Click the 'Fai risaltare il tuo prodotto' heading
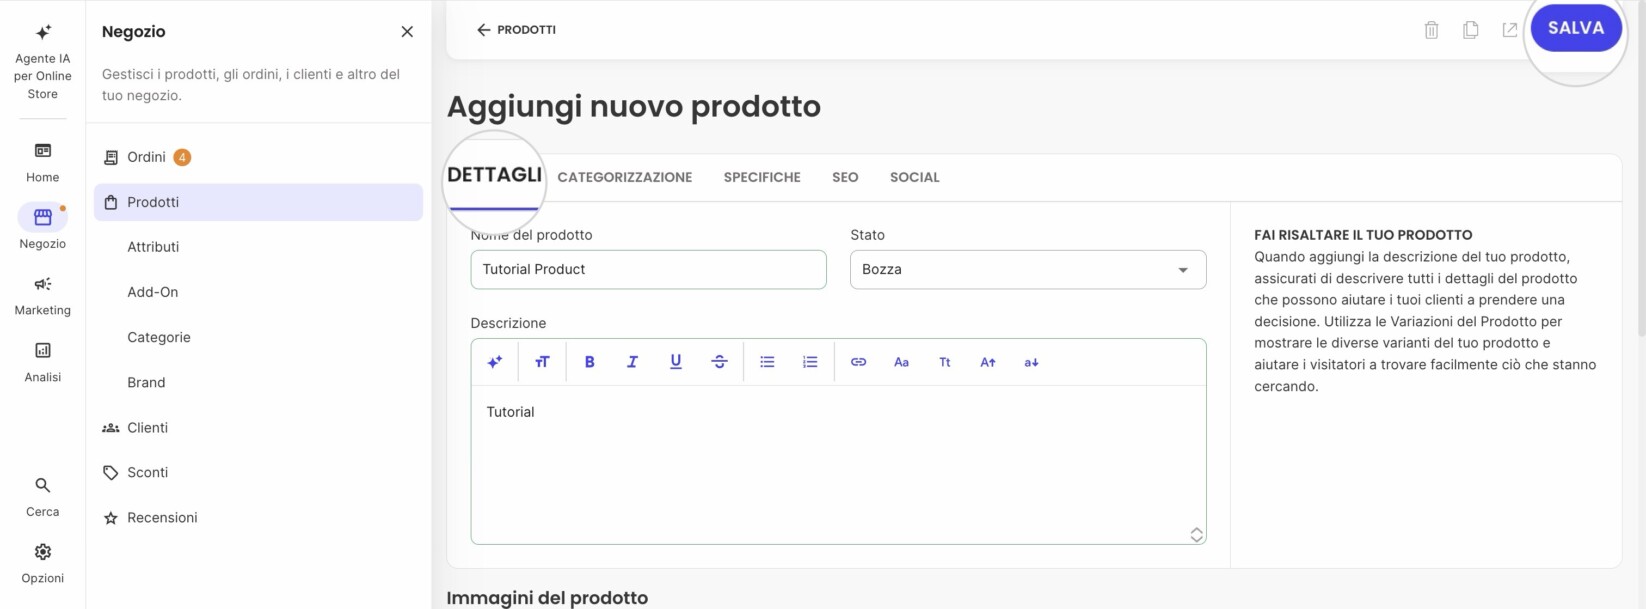 pos(1363,235)
